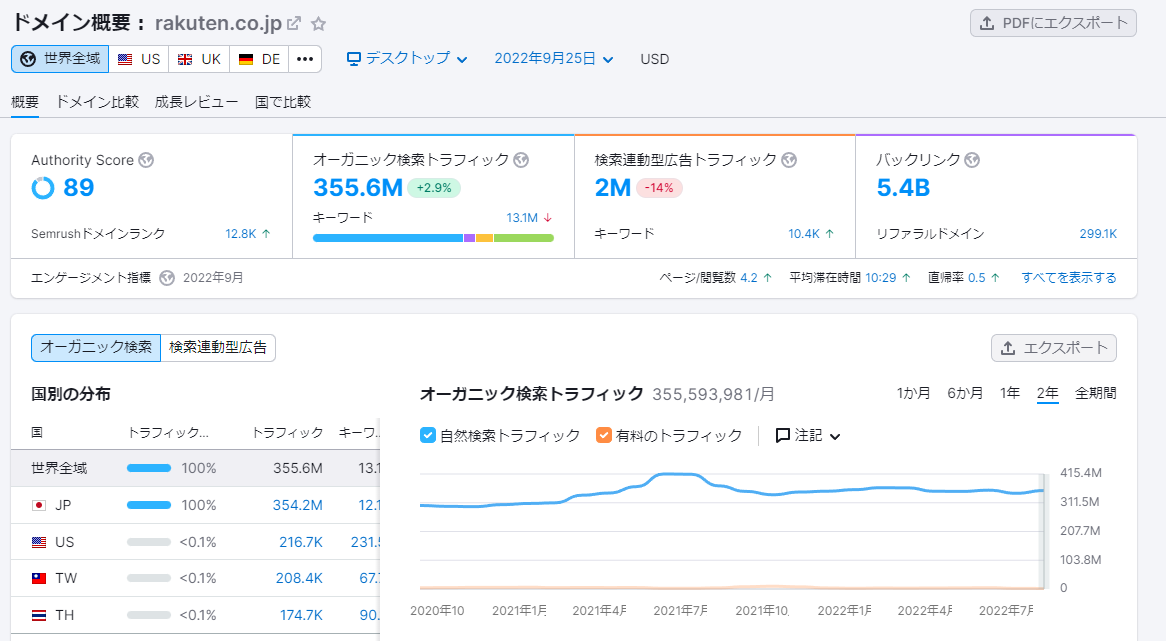Click the info icon beside オーガニック検索トラフィック
1166x641 pixels.
521,160
